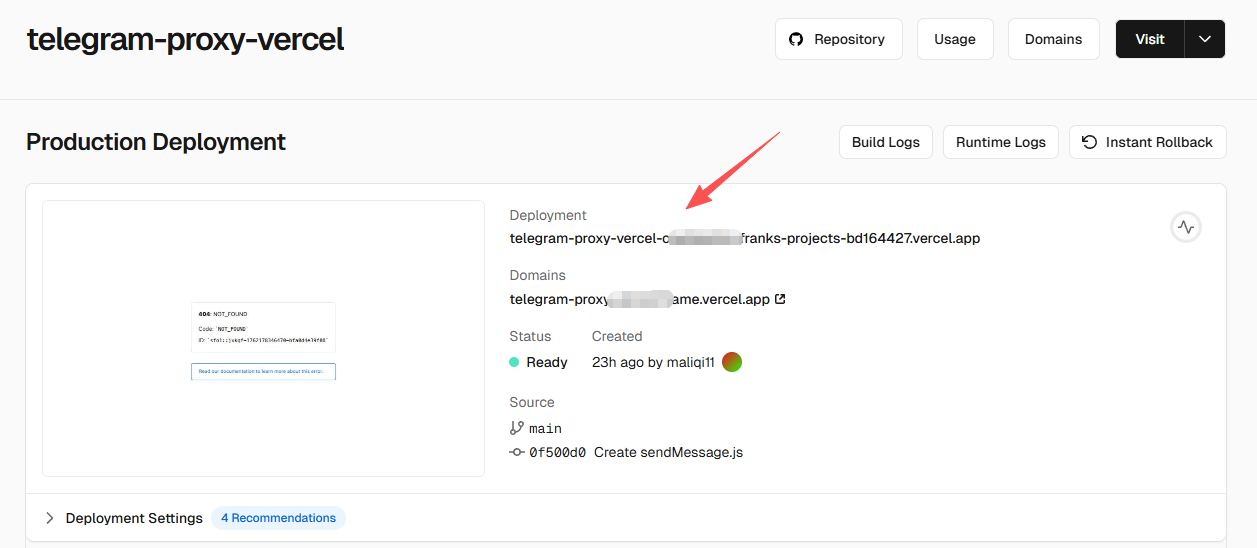
Task: Go to the Domains page
Action: (x=1053, y=39)
